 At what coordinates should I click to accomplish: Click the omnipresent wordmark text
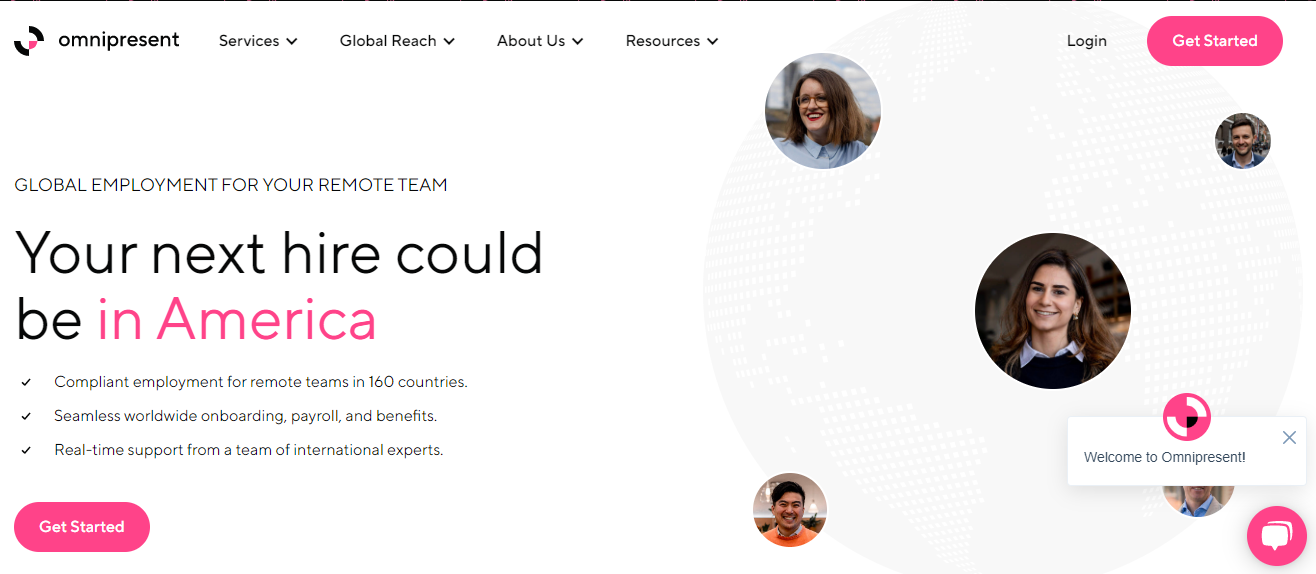click(x=118, y=40)
